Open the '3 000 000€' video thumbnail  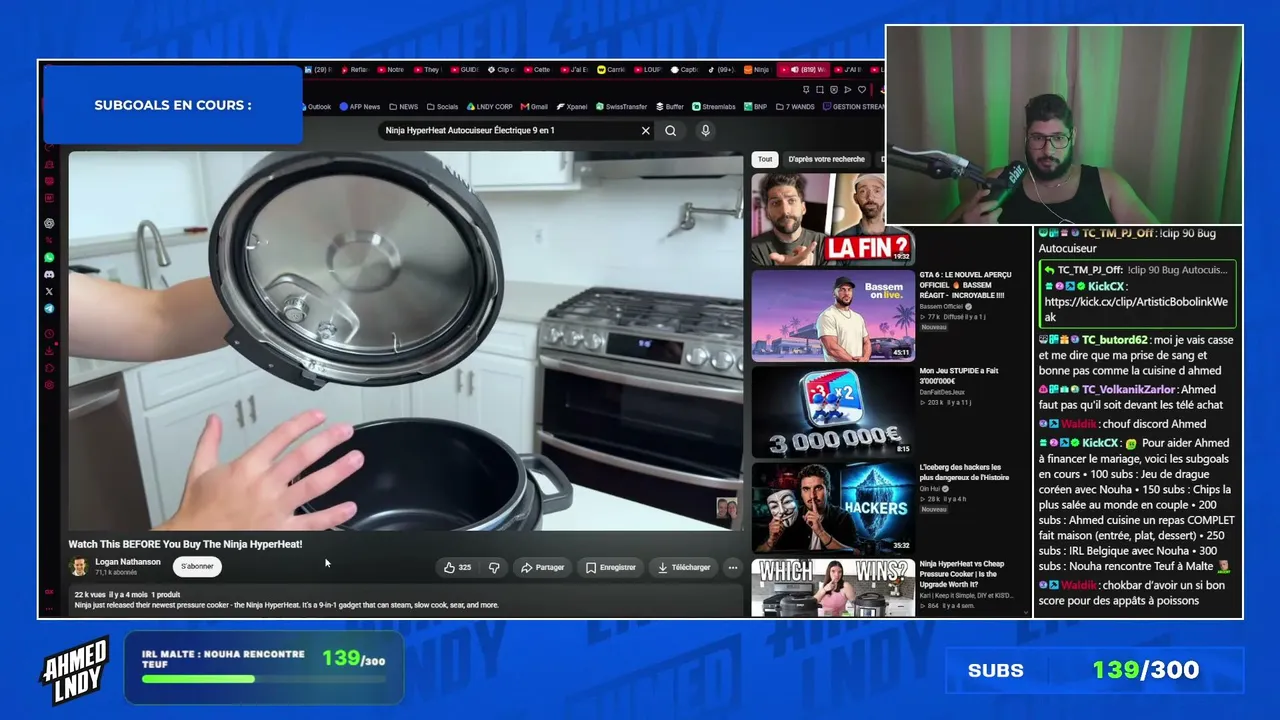[x=833, y=412]
